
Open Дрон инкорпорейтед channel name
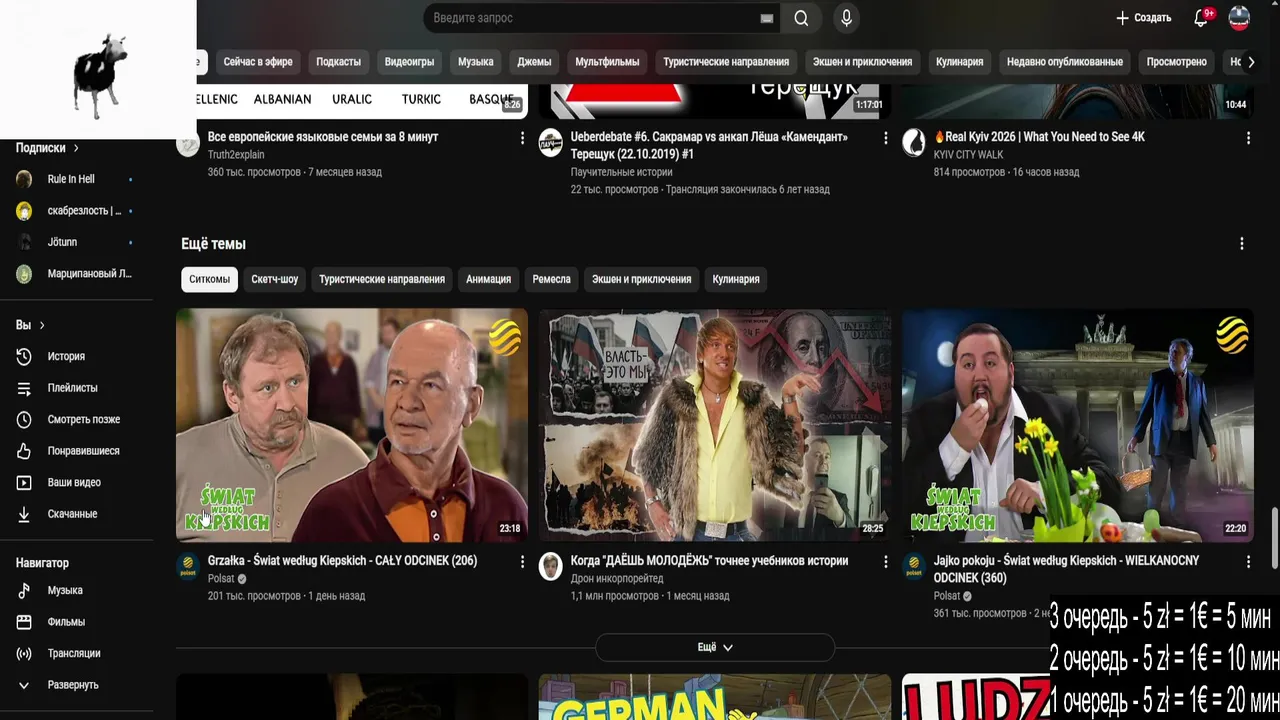click(616, 578)
